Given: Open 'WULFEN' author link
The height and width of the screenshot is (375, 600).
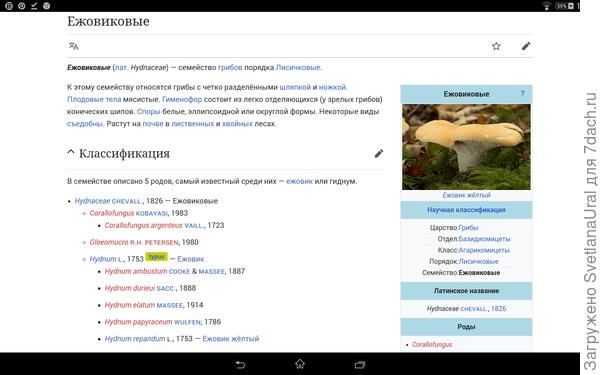Looking at the screenshot, I should click(187, 322).
